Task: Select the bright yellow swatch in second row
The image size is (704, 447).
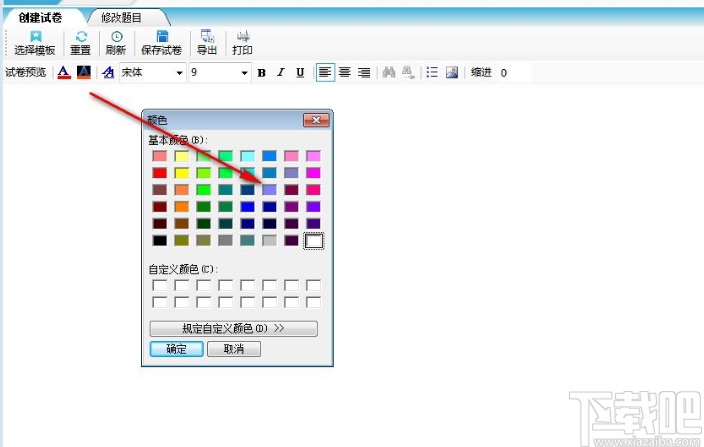Action: pos(181,173)
